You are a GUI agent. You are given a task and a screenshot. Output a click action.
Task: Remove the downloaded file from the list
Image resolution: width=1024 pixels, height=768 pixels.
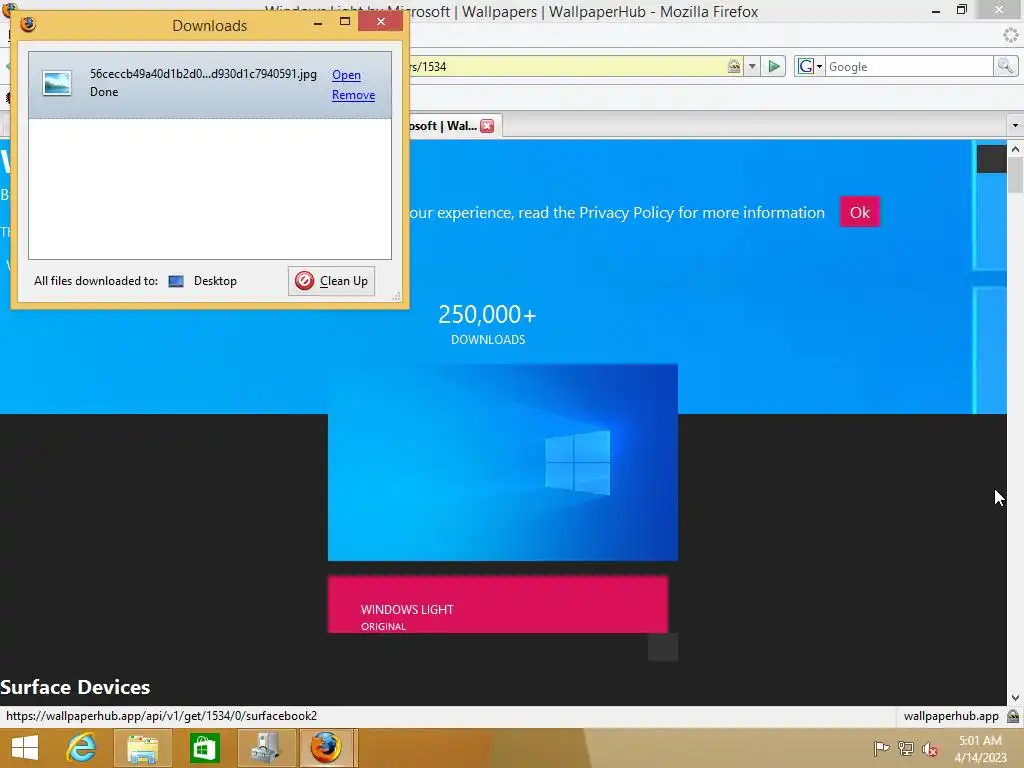pyautogui.click(x=353, y=95)
